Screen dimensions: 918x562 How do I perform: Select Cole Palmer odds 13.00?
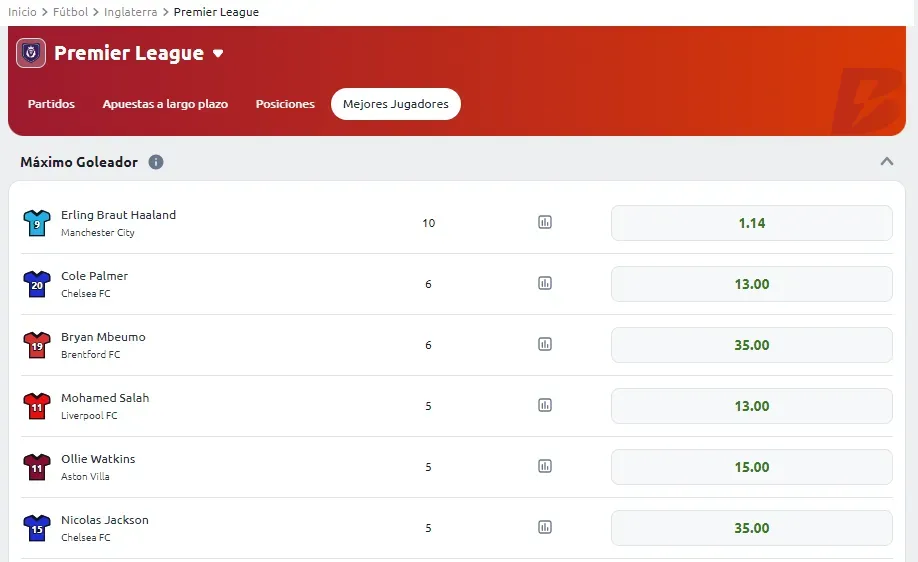coord(752,284)
